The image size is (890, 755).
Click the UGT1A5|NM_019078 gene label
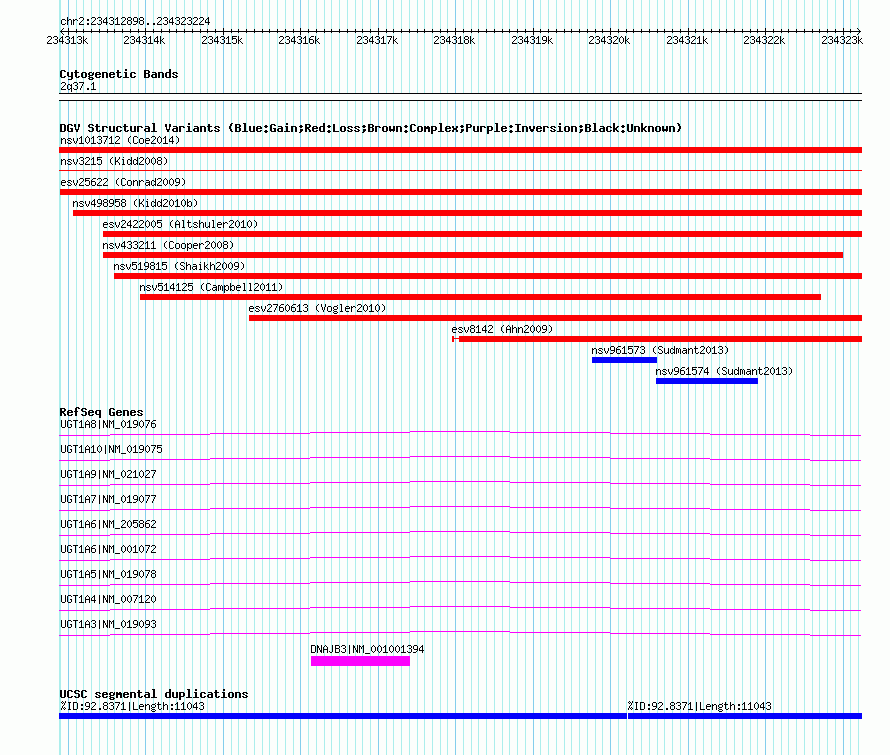tap(108, 574)
